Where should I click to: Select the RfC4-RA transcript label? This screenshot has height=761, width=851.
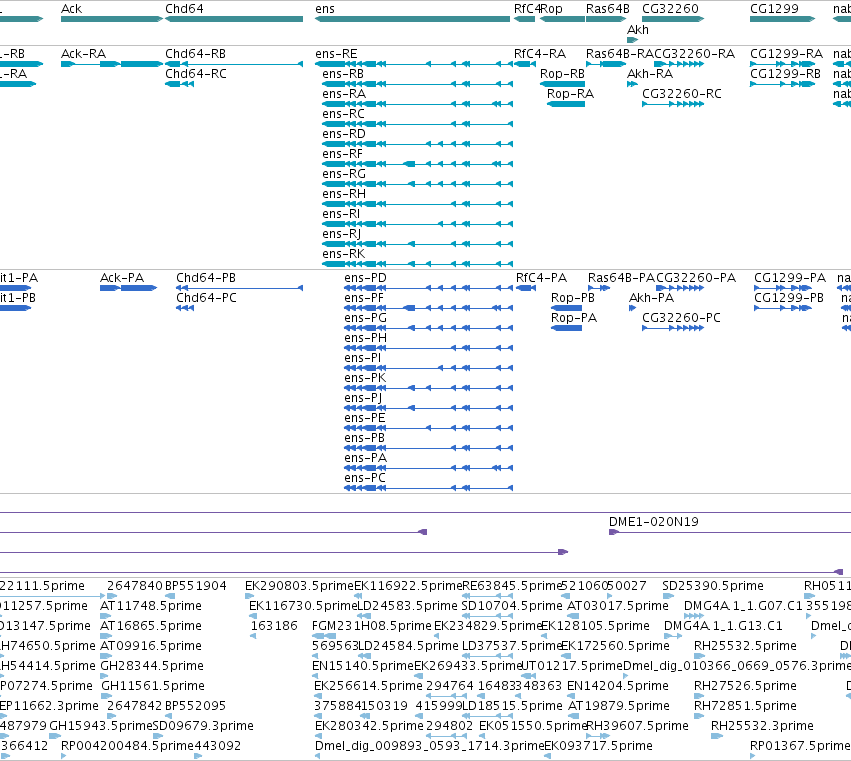(540, 54)
